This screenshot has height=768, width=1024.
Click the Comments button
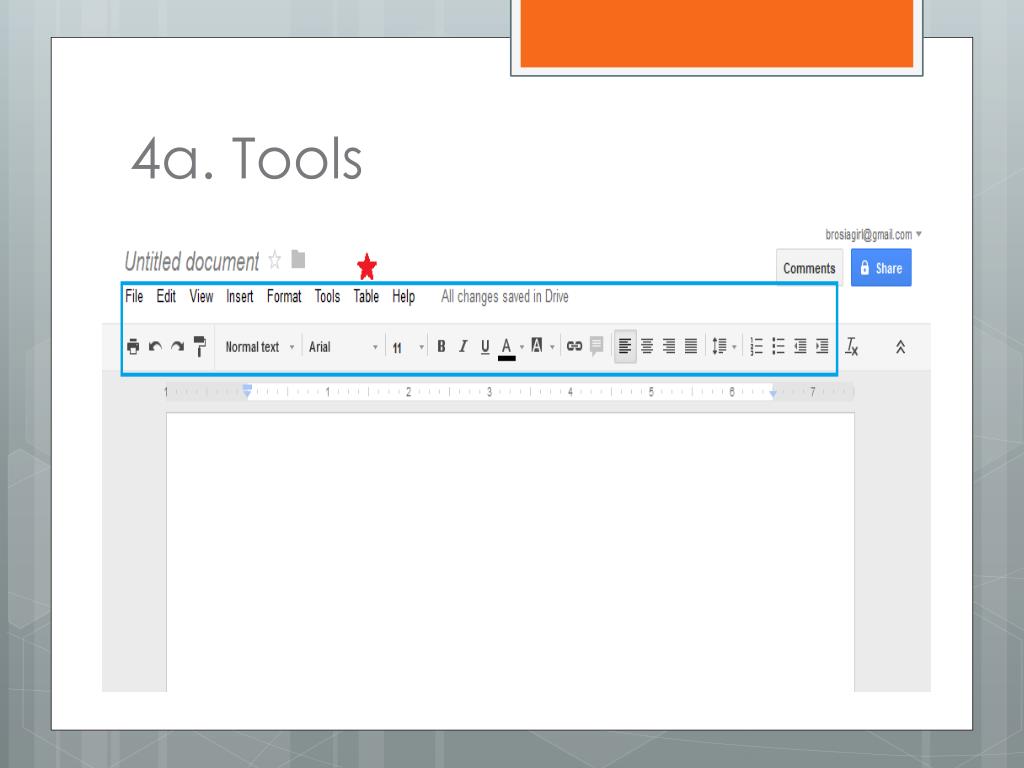click(x=809, y=268)
